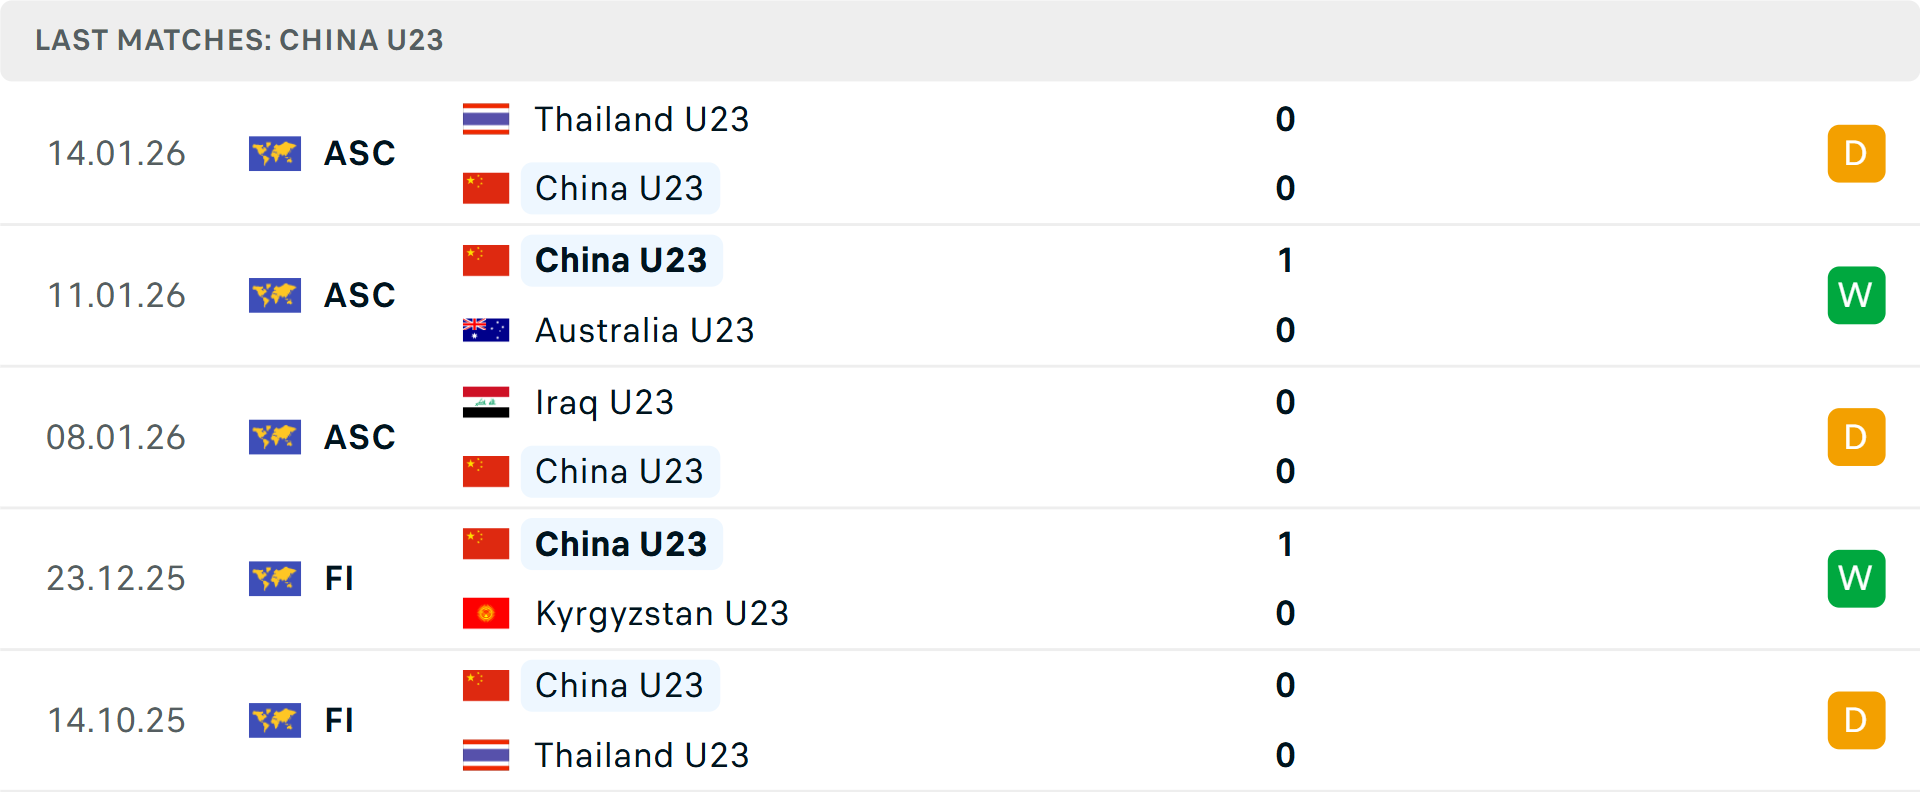
Task: Click the China flag in 11.01.26 match
Action: pos(486,260)
